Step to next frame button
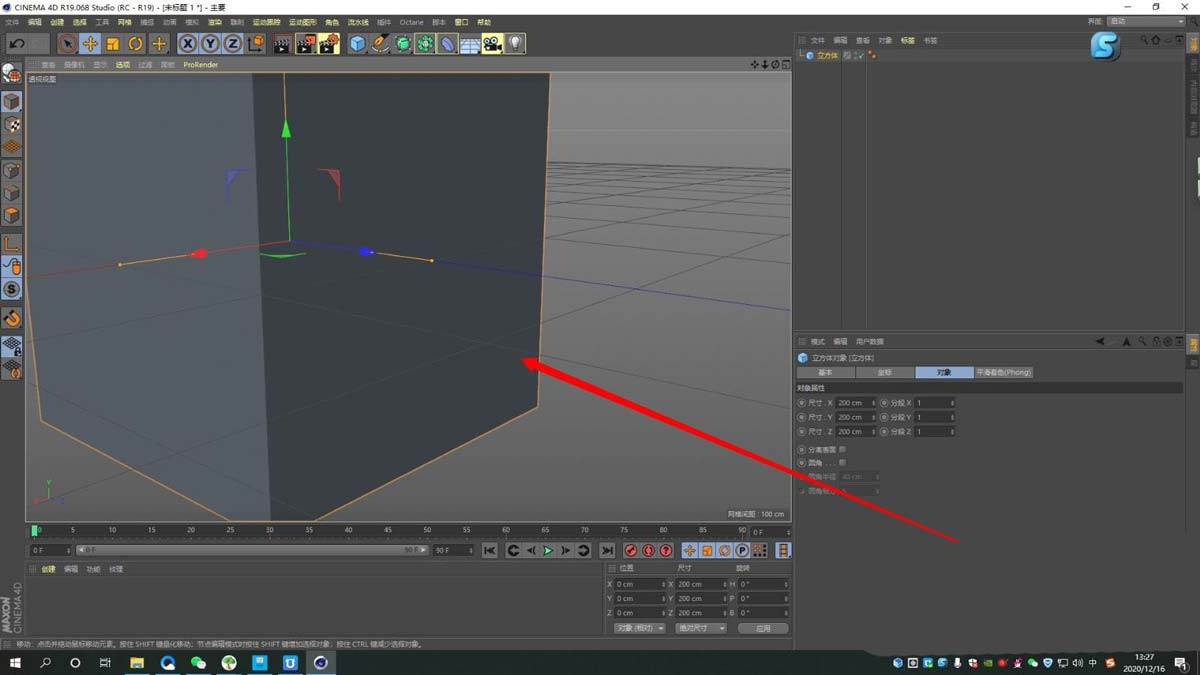 click(566, 550)
